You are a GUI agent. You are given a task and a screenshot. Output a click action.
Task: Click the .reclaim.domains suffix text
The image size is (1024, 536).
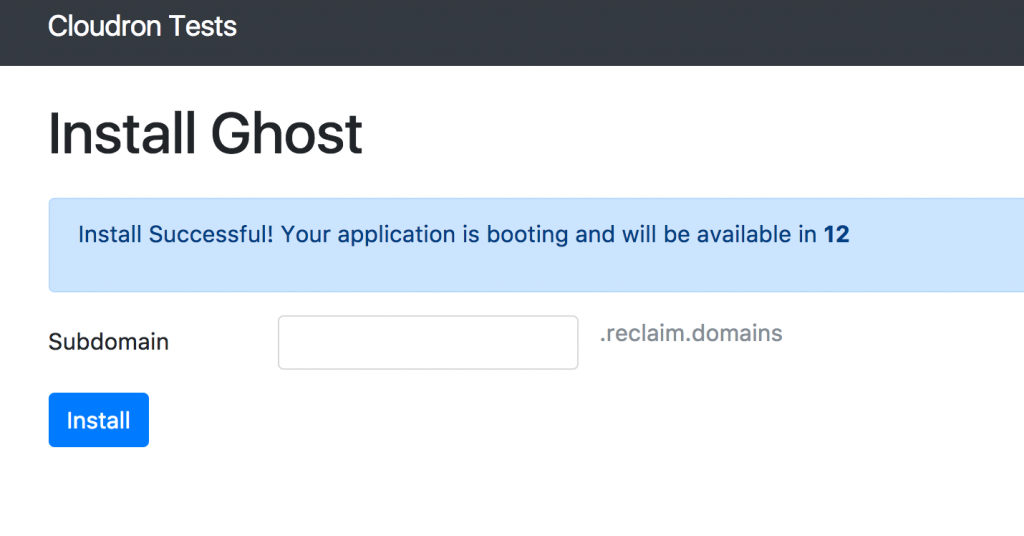click(x=691, y=333)
